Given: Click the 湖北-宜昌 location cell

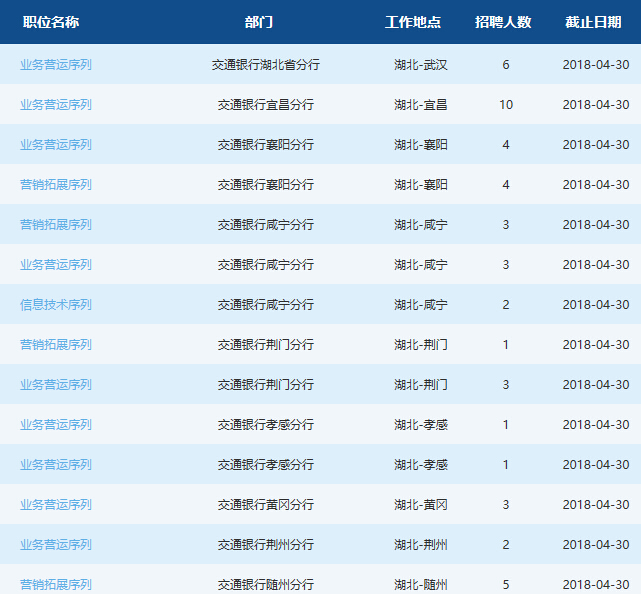Looking at the screenshot, I should pyautogui.click(x=421, y=105).
